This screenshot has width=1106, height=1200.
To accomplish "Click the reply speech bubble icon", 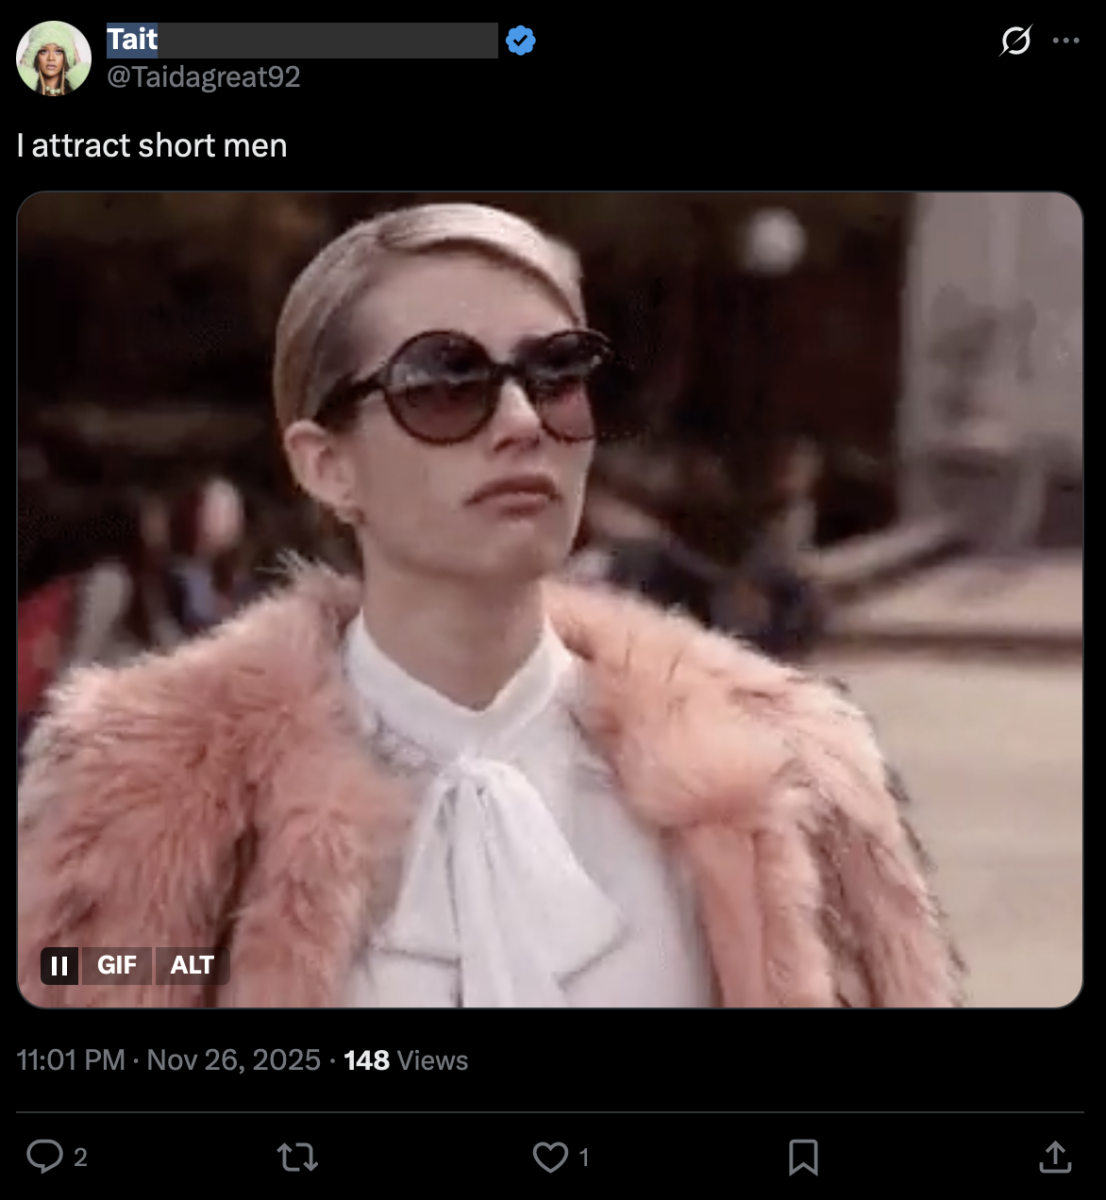I will [44, 1157].
